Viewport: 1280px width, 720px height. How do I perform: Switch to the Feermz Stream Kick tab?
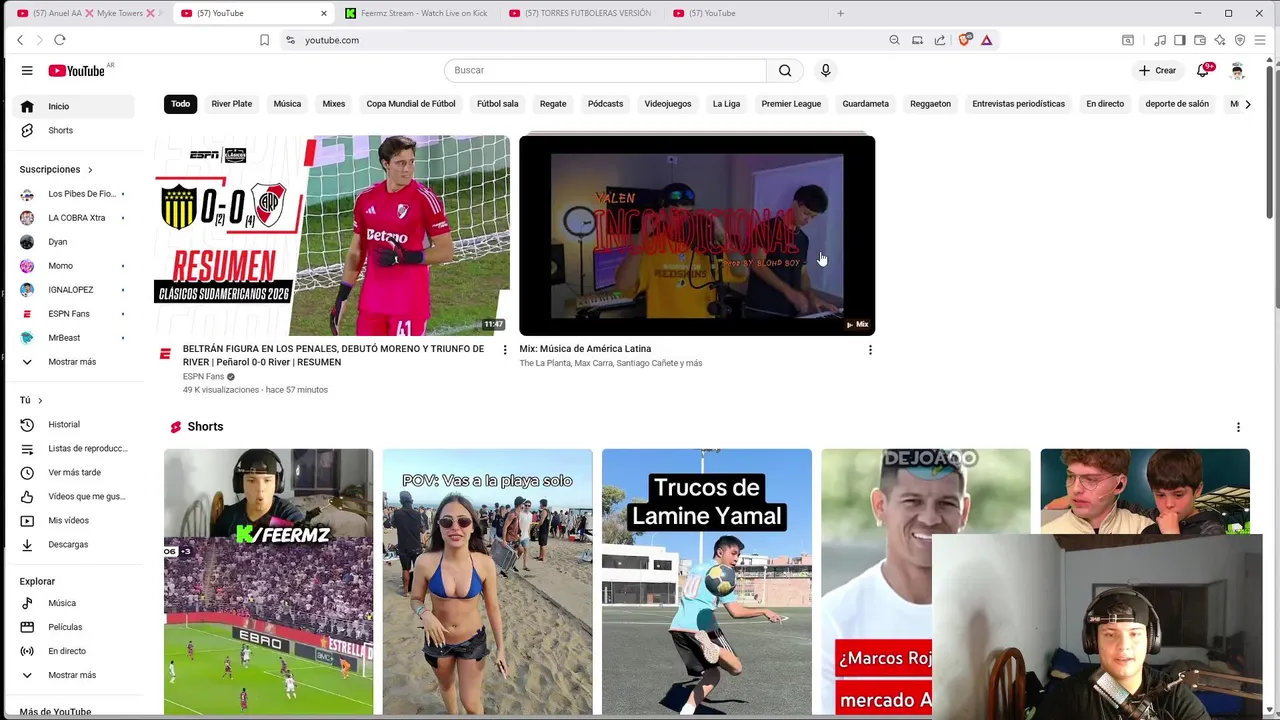pos(416,13)
